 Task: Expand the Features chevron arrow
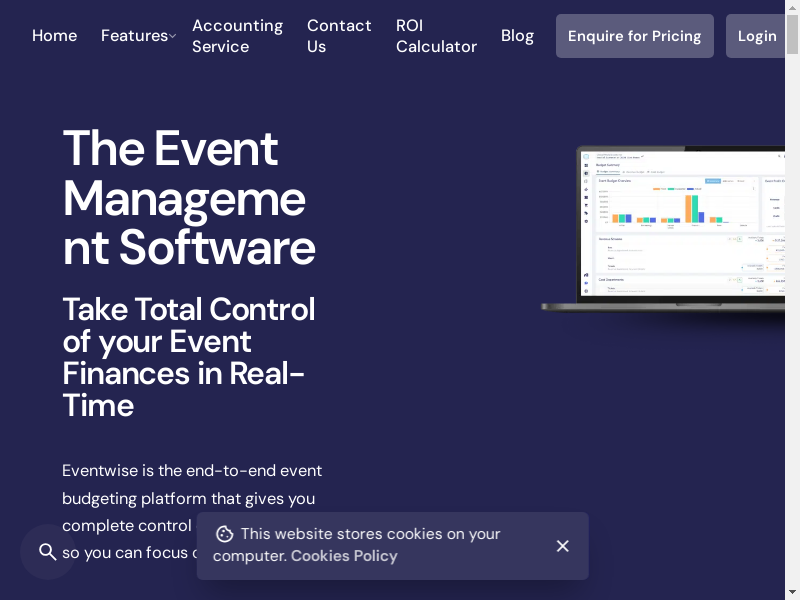(172, 36)
